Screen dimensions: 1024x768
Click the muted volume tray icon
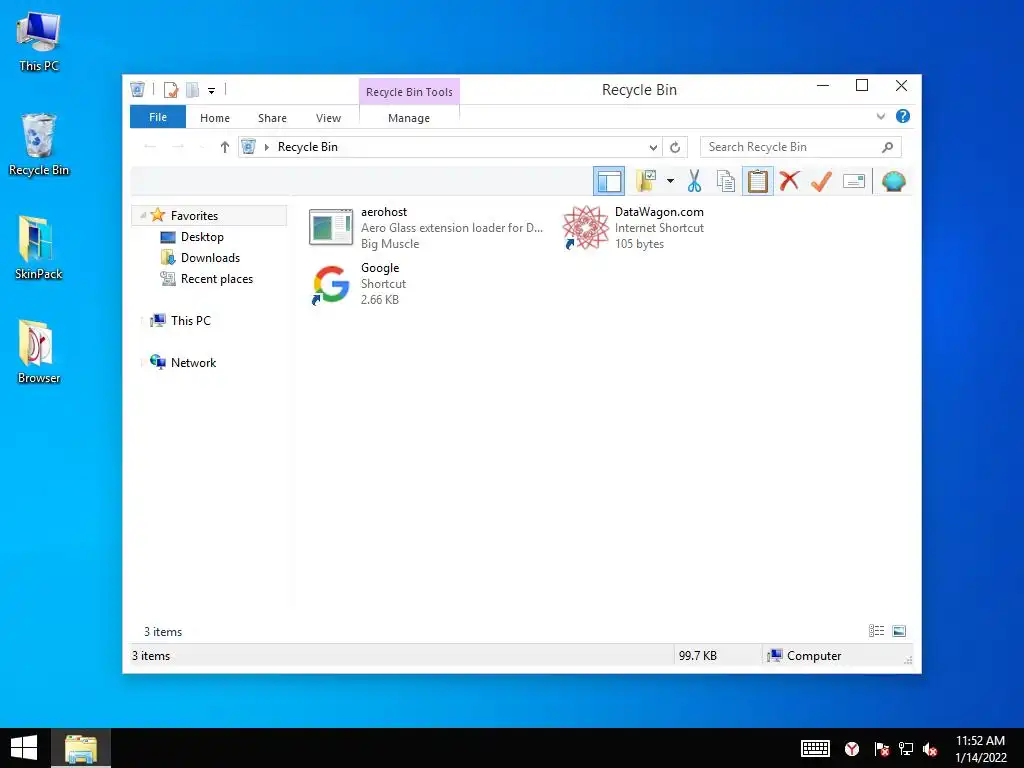930,749
